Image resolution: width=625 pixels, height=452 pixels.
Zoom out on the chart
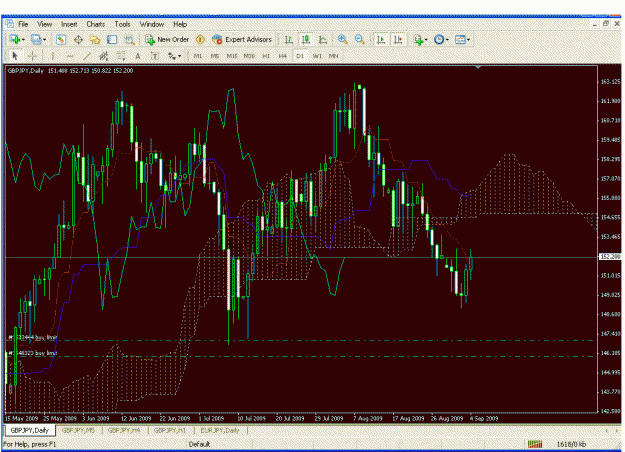[360, 39]
